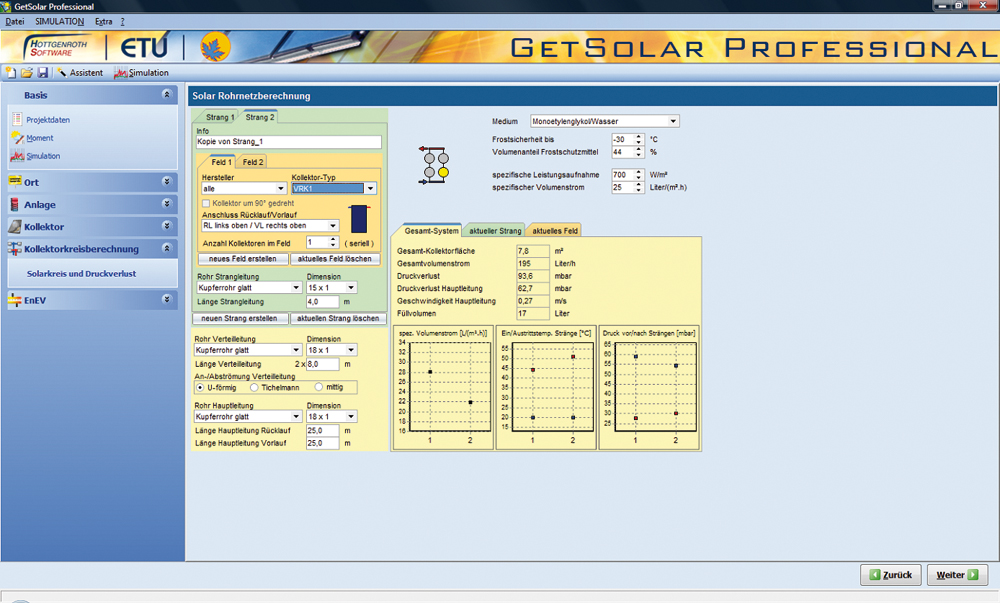Select mittig distribution flow option
Screen dimensions: 1000x603
click(x=318, y=387)
